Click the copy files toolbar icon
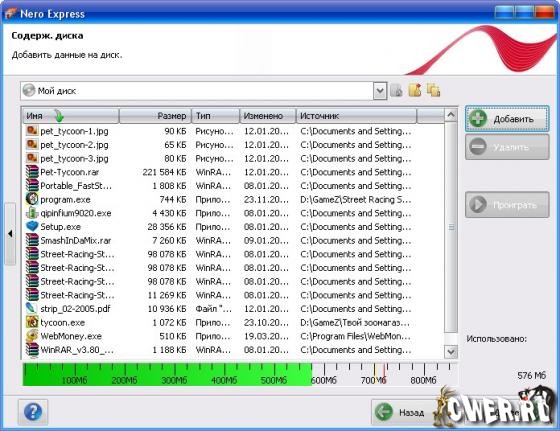This screenshot has height=431, width=560. pyautogui.click(x=433, y=90)
